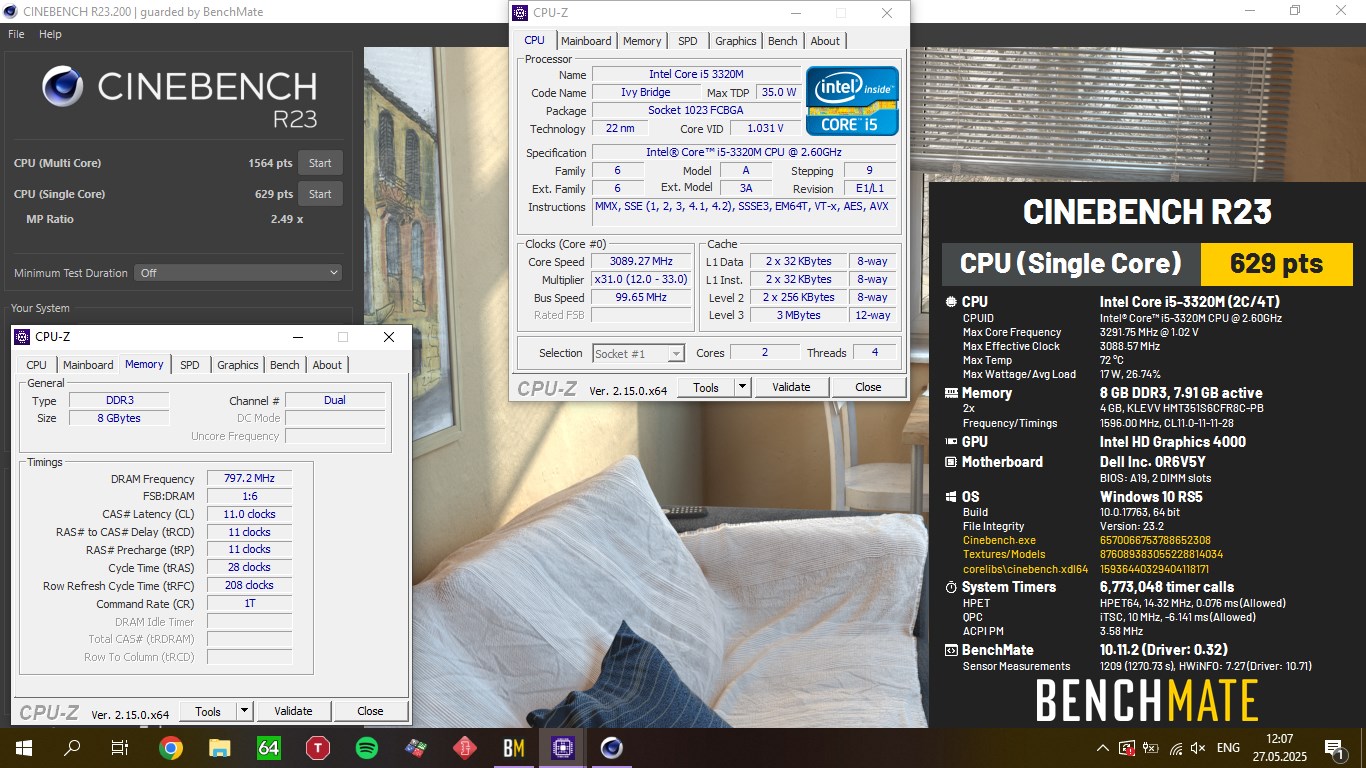Start the CPU (Single Core) test
1366x768 pixels.
coord(320,194)
